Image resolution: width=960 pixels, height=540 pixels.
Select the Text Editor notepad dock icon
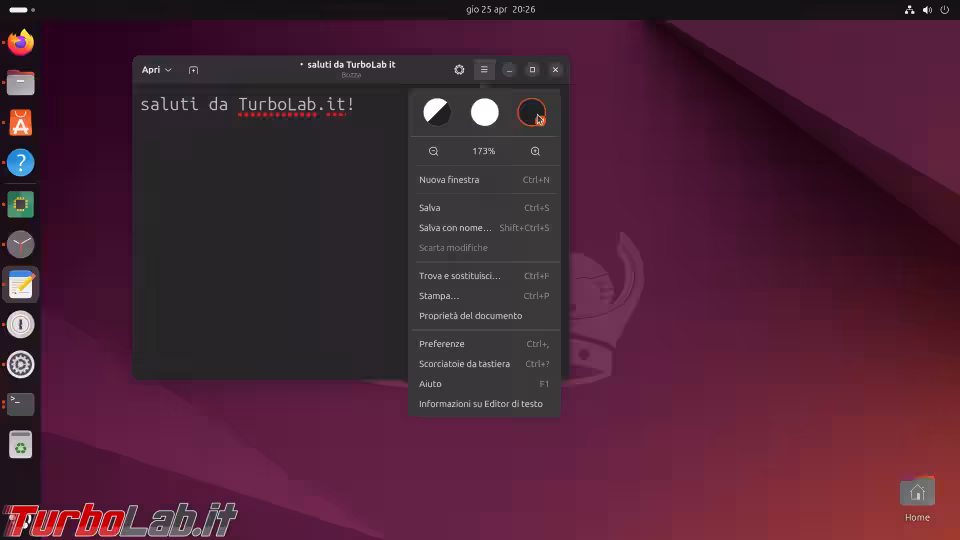20,285
